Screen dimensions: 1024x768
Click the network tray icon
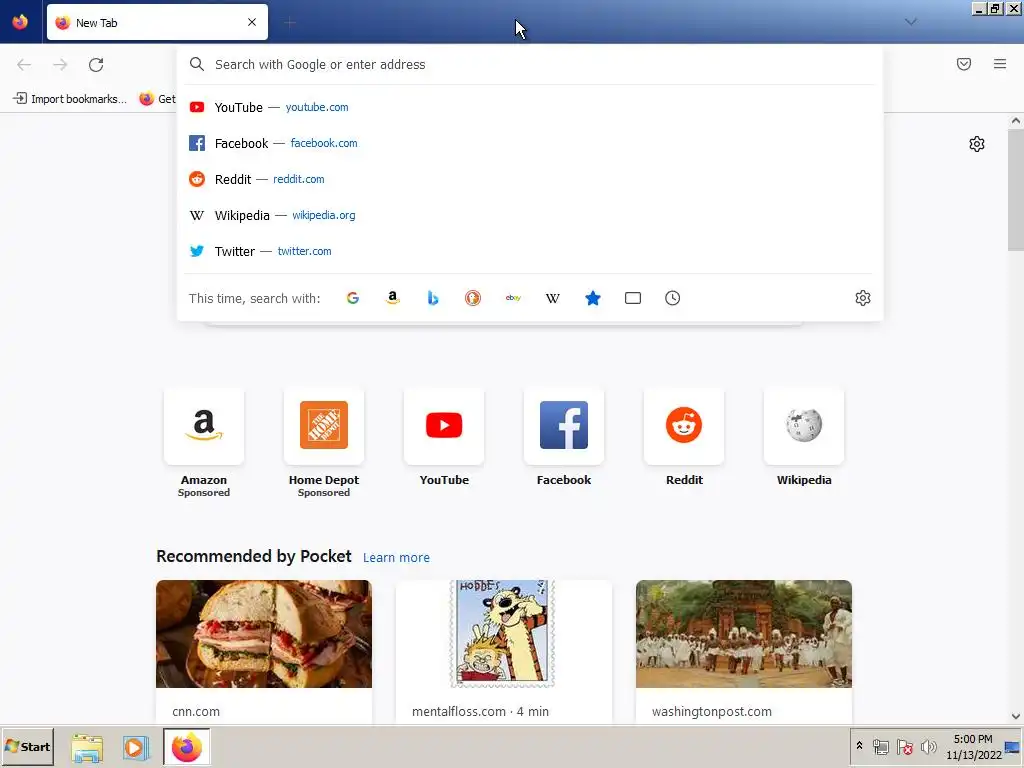coord(881,747)
